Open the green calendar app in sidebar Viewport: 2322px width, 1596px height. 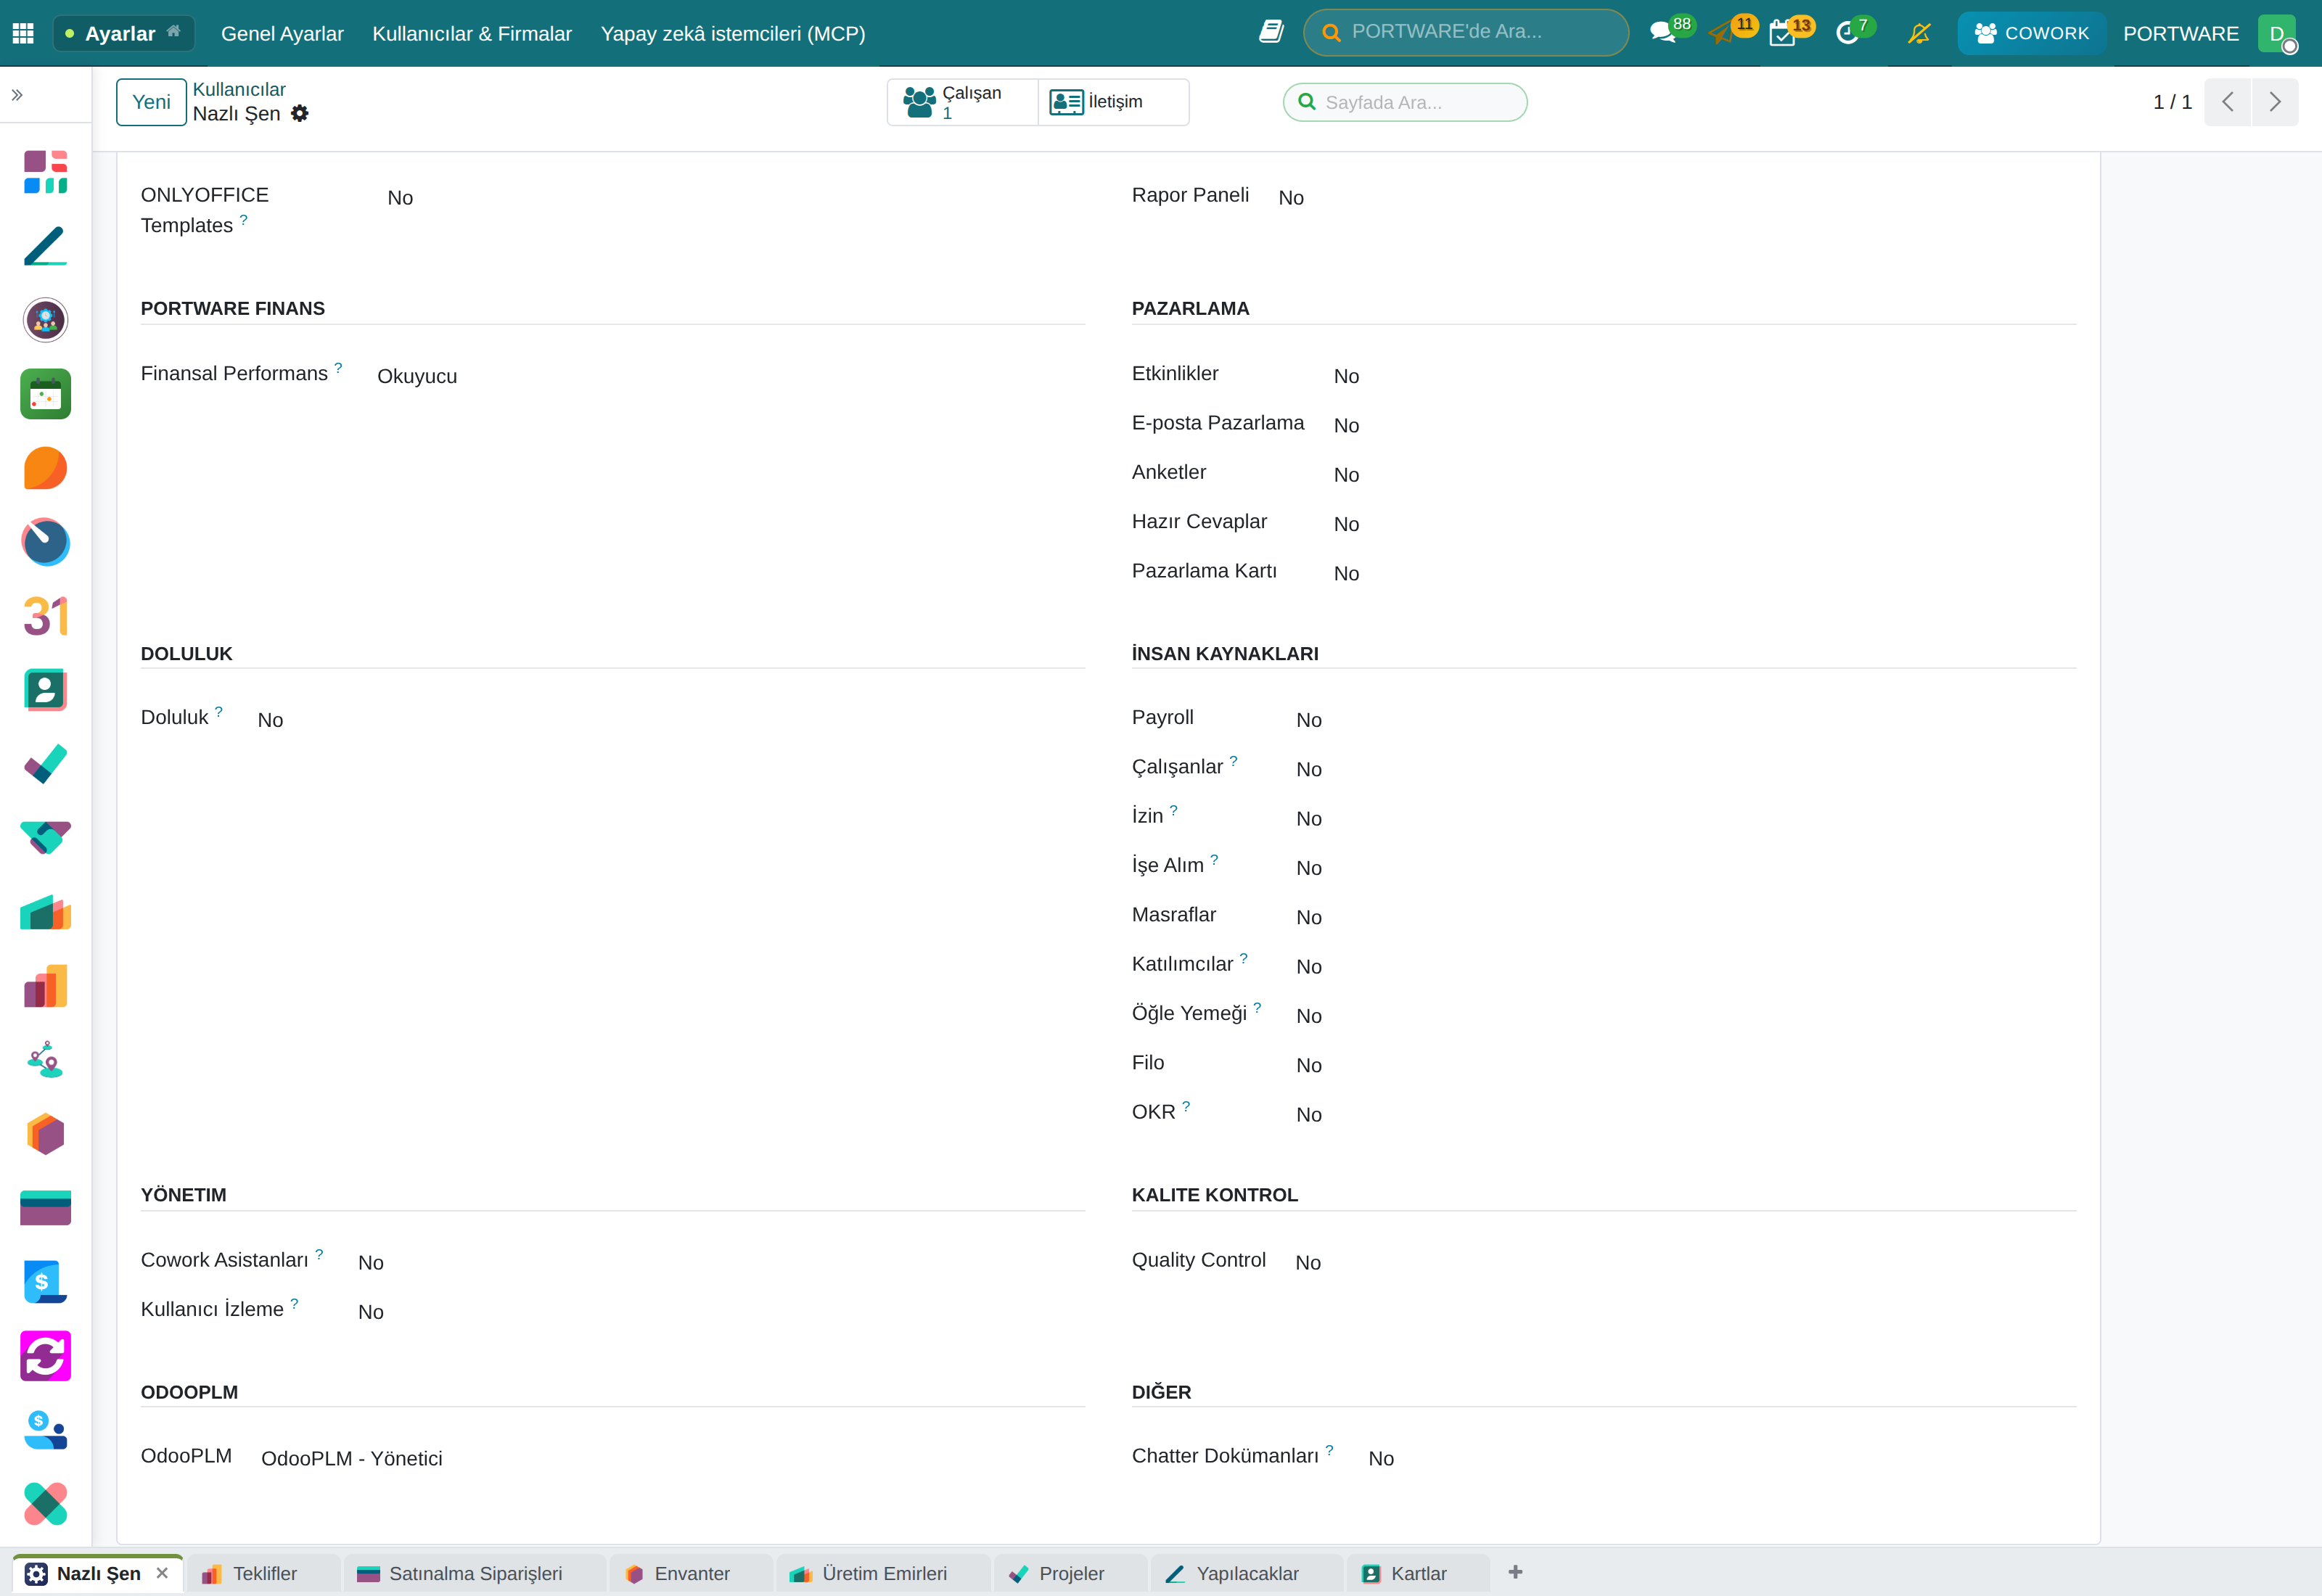(x=45, y=394)
